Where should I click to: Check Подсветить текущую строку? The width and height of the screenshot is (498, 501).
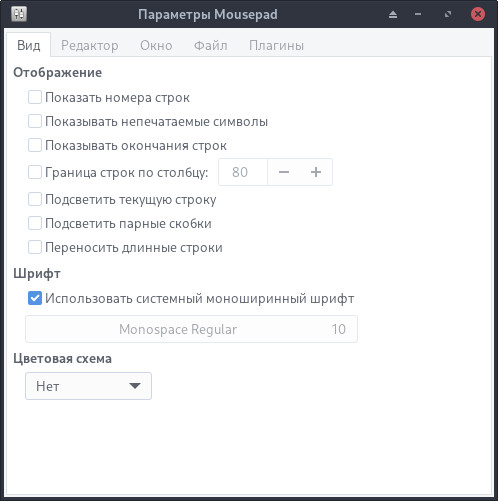(x=35, y=199)
